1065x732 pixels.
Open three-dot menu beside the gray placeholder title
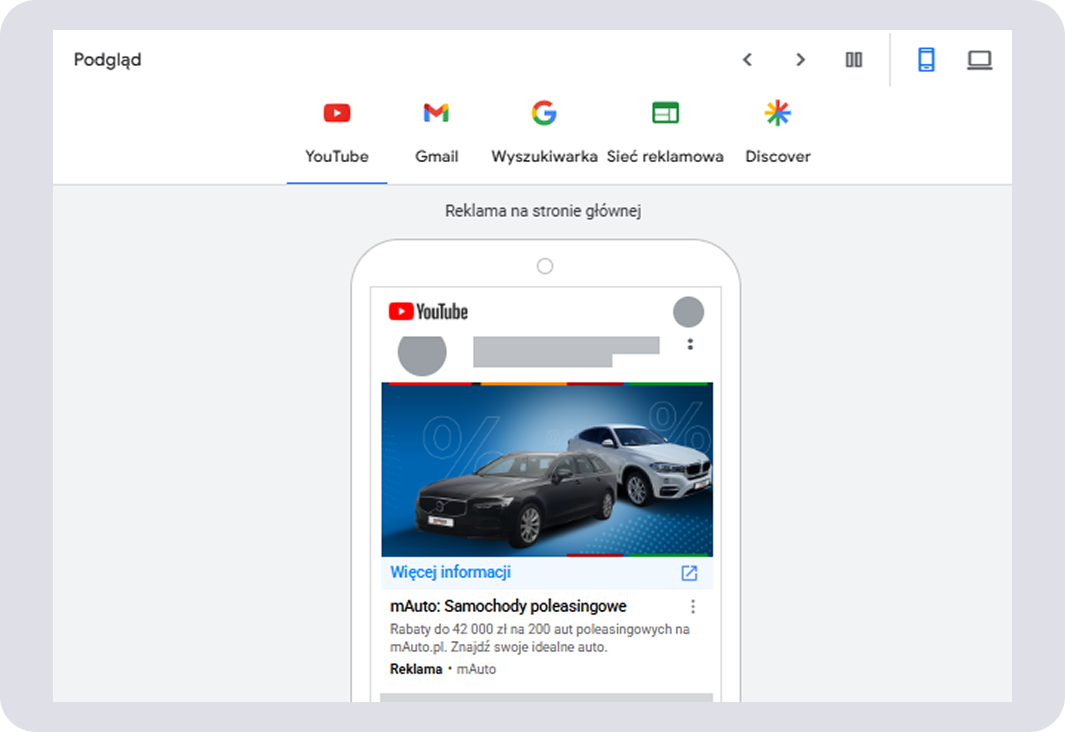(690, 345)
